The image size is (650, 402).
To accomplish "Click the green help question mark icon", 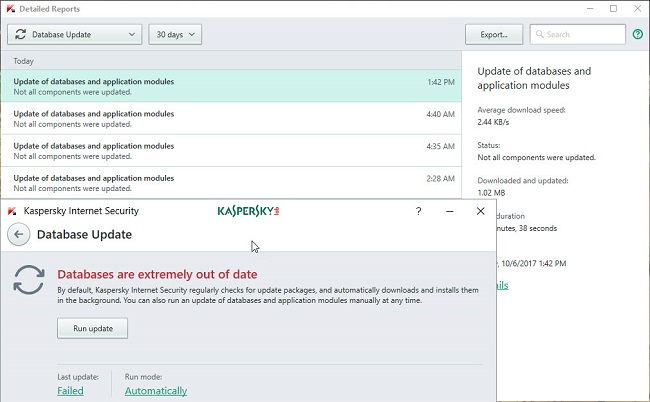I will (x=637, y=34).
